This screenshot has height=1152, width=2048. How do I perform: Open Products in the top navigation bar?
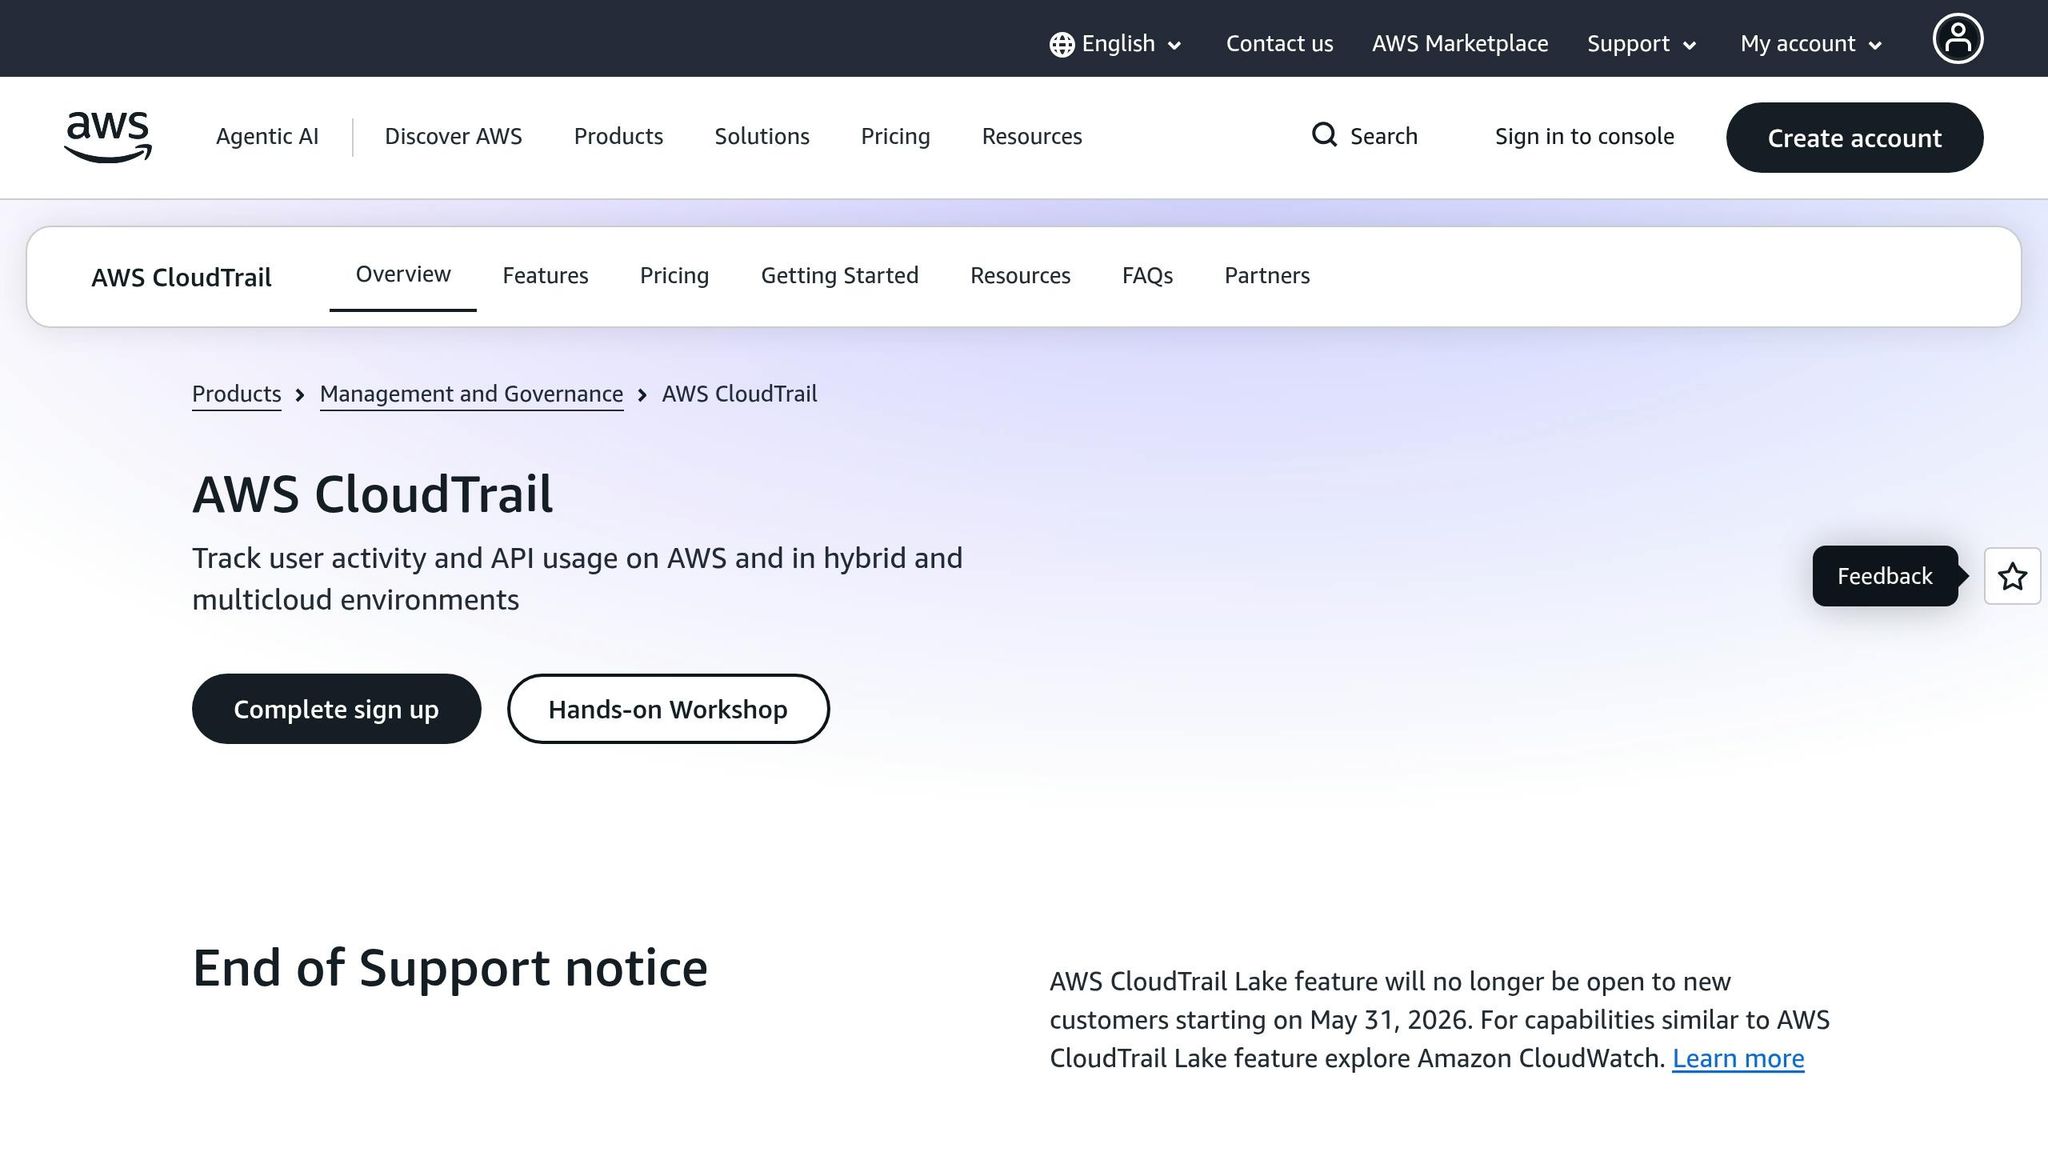pyautogui.click(x=618, y=136)
